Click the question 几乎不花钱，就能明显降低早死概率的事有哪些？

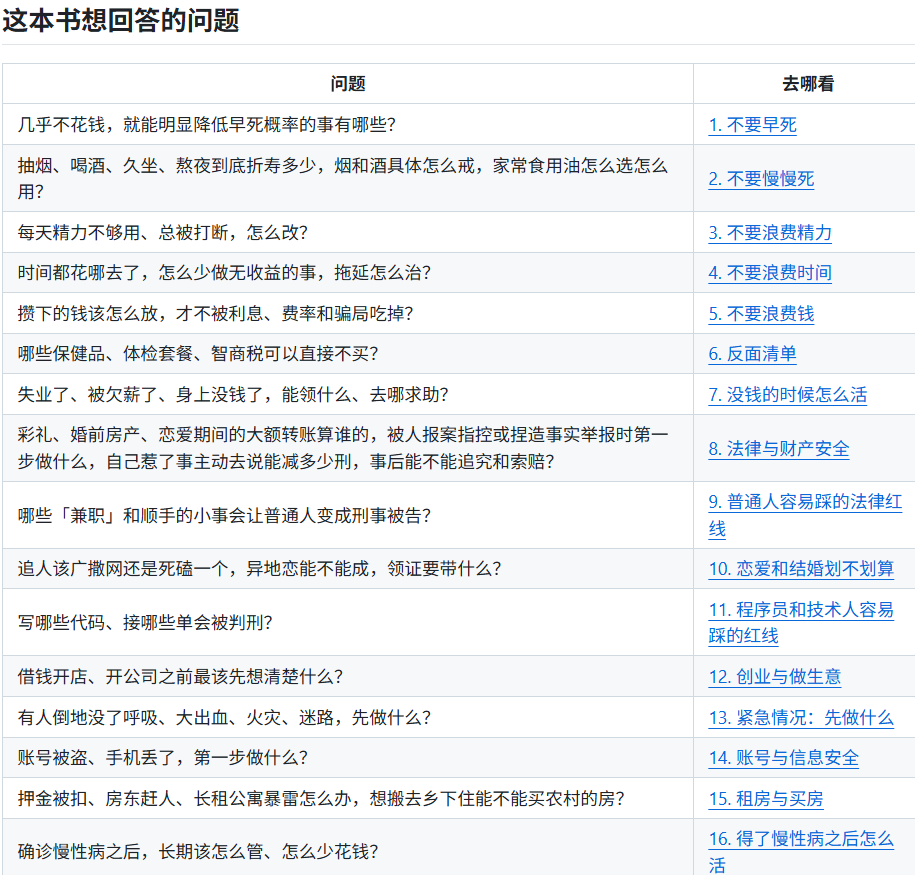(207, 125)
